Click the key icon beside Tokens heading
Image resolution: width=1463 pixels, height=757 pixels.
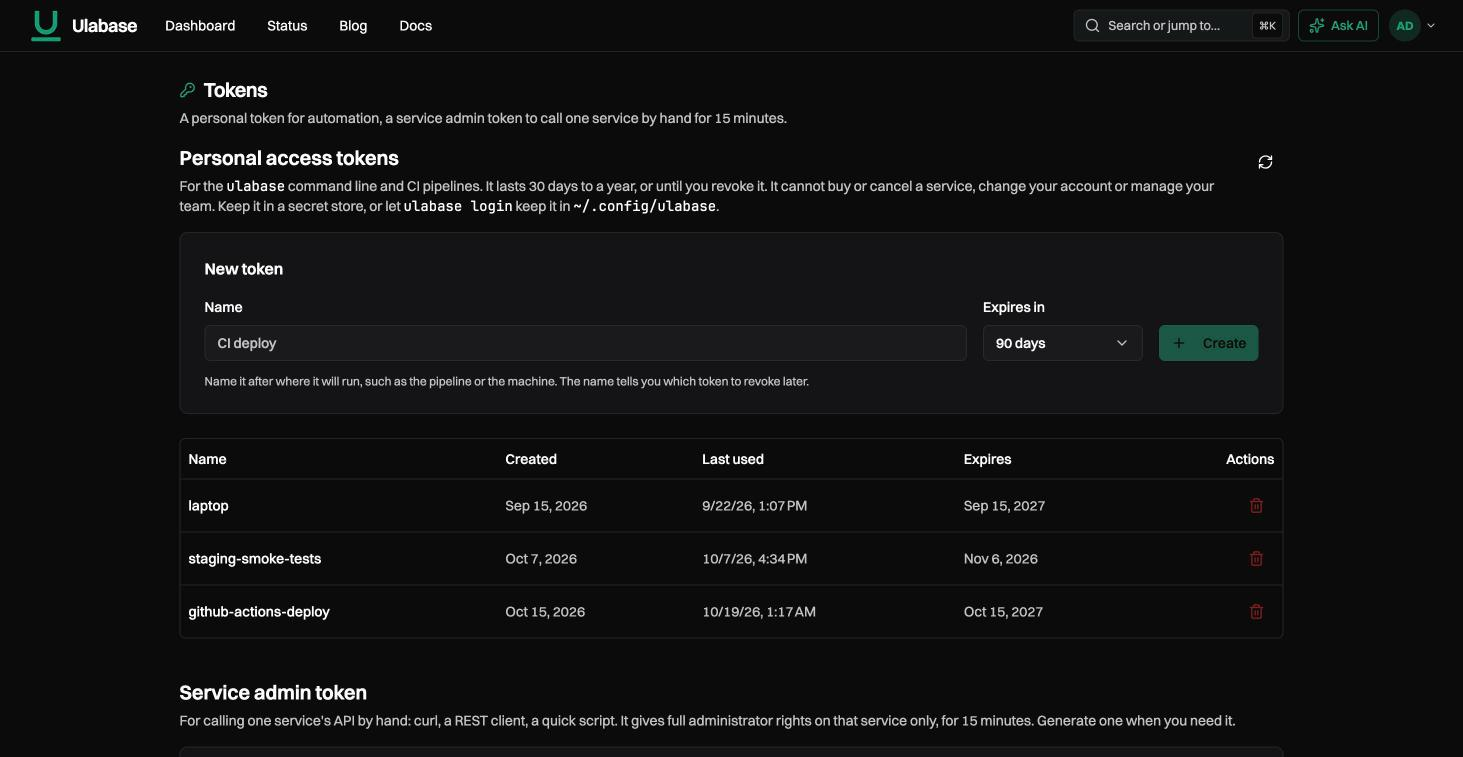click(x=187, y=90)
